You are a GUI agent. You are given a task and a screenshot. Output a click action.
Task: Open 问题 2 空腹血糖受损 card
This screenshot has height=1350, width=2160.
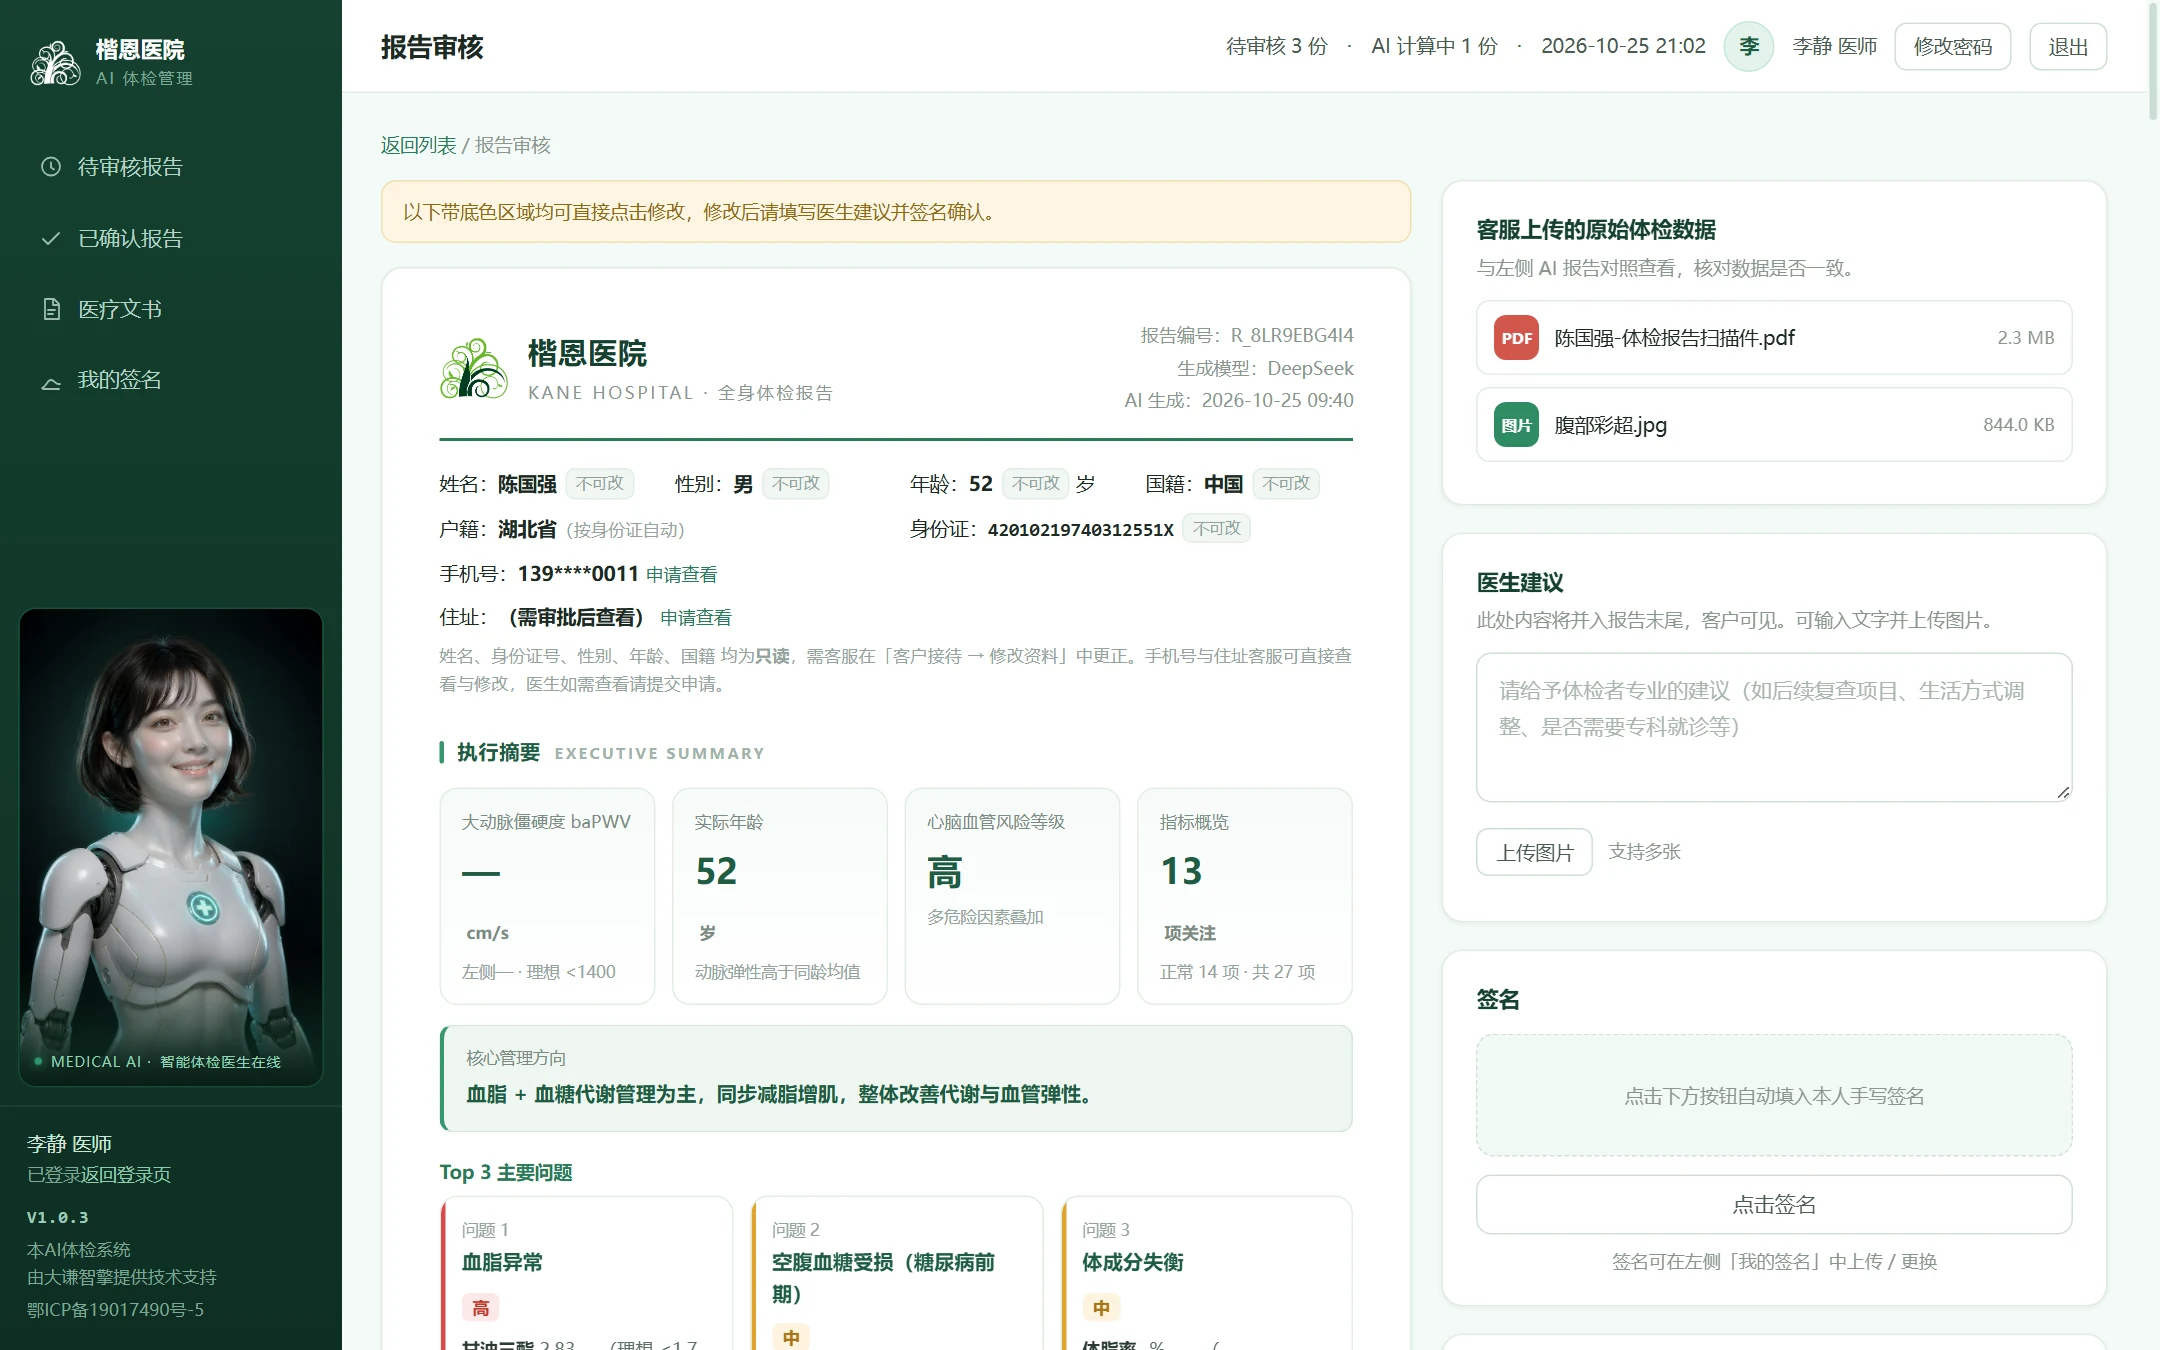coord(897,1273)
